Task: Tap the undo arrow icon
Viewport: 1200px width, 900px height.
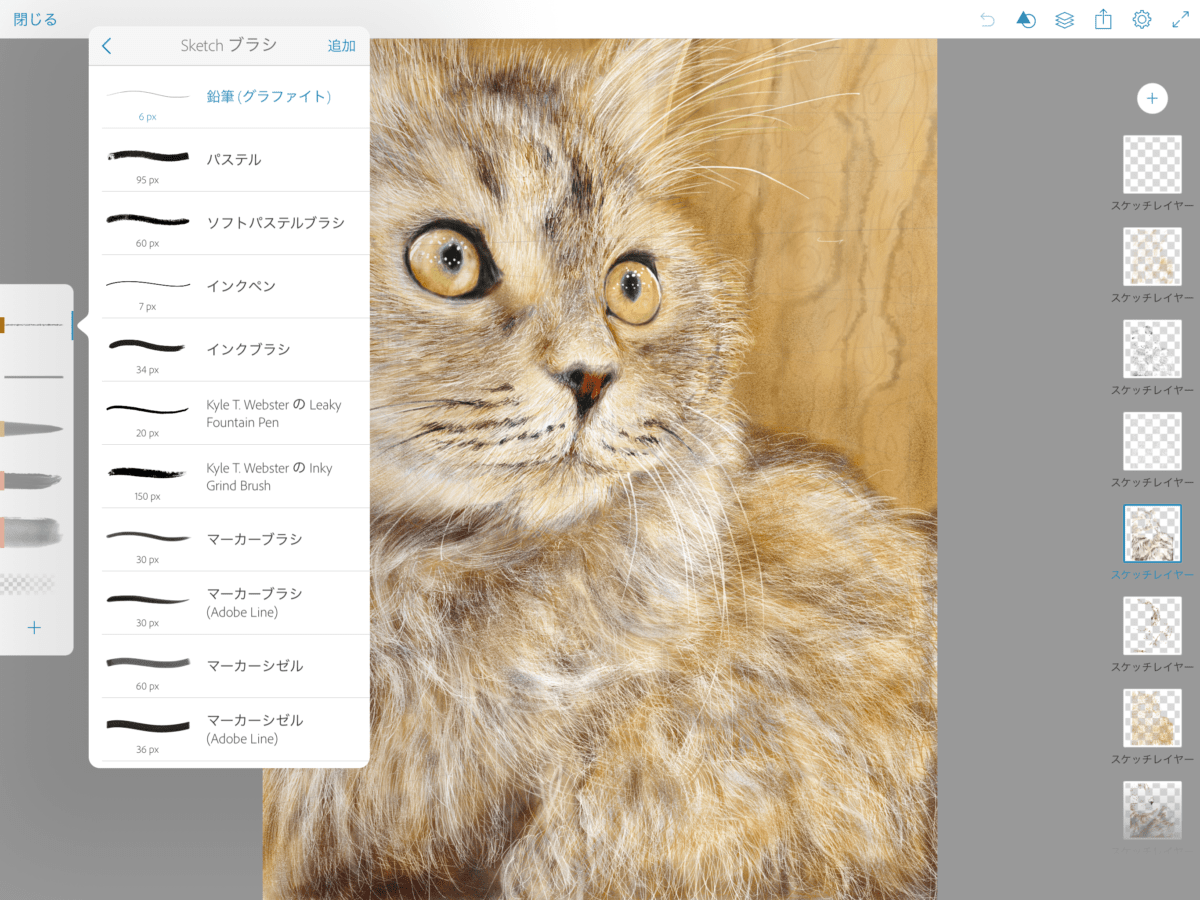Action: pyautogui.click(x=987, y=20)
